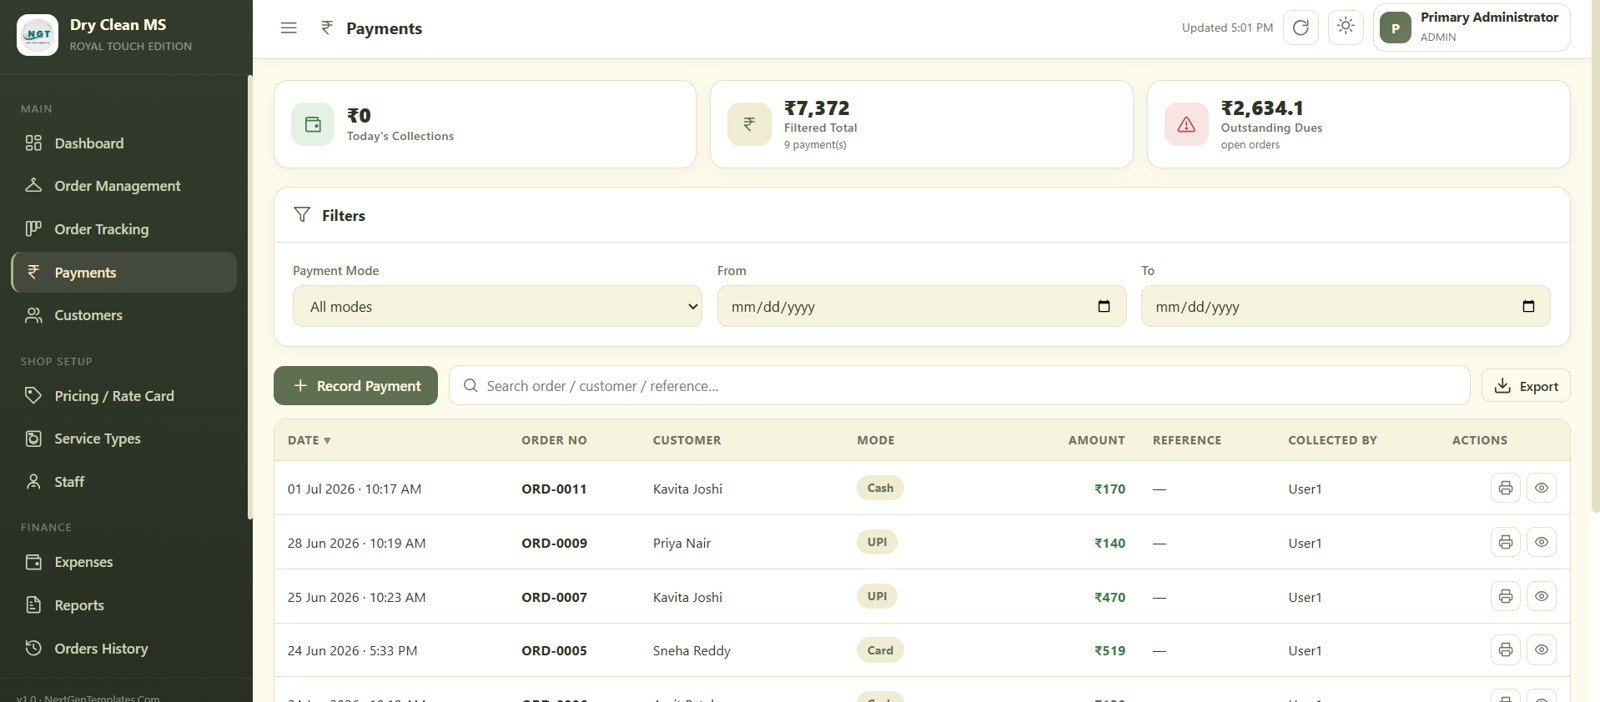Image resolution: width=1600 pixels, height=702 pixels.
Task: Click the From date field
Action: tap(921, 306)
